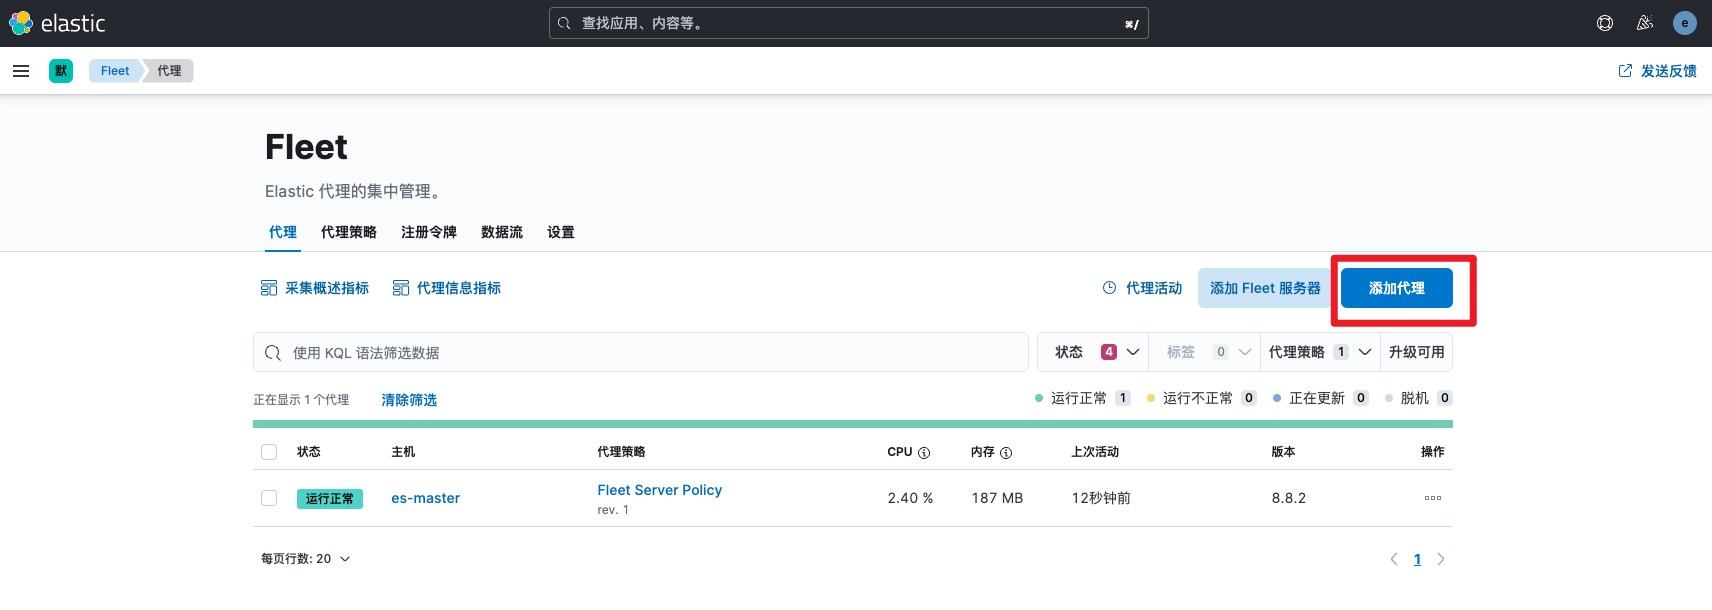Click the 内存 info icon
This screenshot has width=1712, height=610.
[x=1006, y=453]
